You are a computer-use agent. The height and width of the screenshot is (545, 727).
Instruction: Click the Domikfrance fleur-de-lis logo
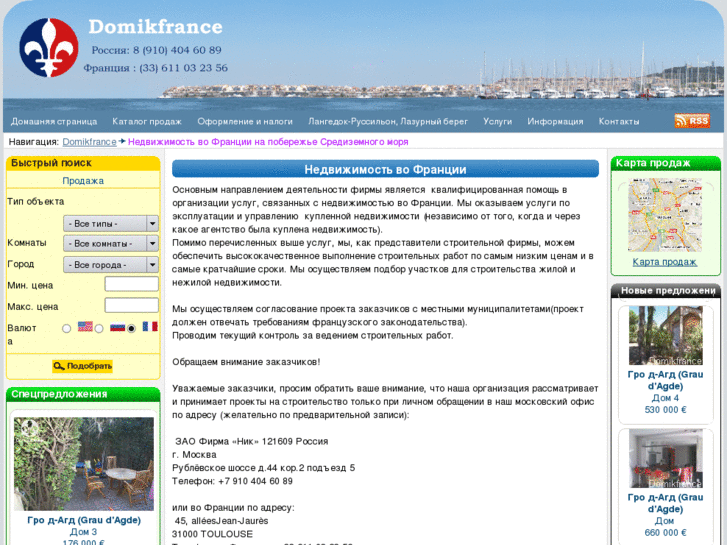pyautogui.click(x=49, y=48)
